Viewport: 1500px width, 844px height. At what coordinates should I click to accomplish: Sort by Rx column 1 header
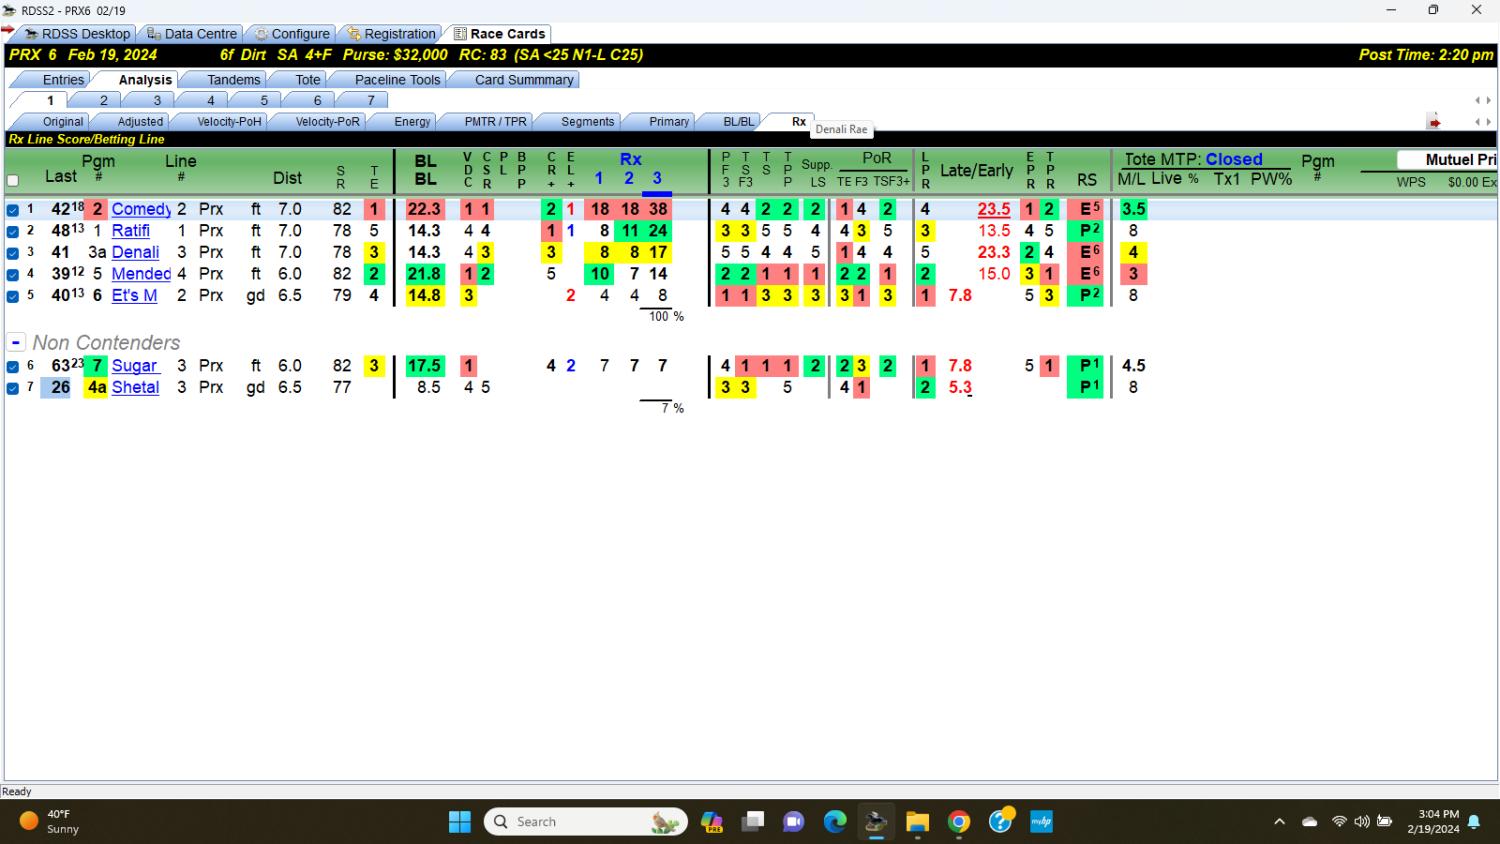598,178
